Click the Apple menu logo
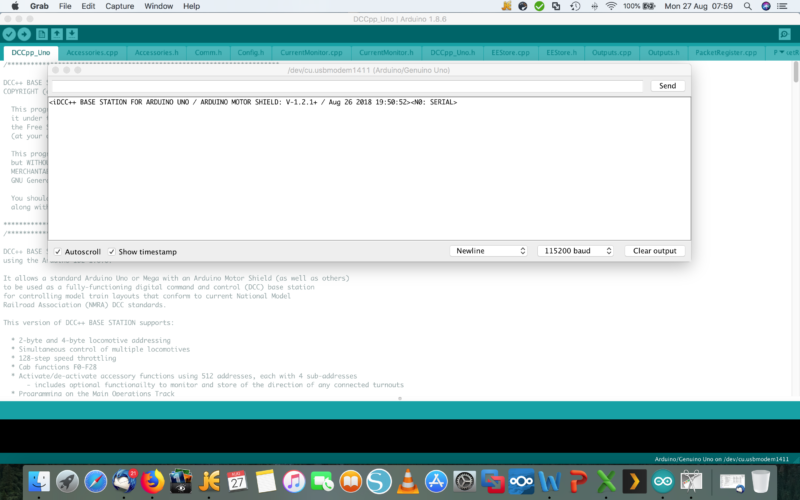The height and width of the screenshot is (500, 800). pyautogui.click(x=15, y=6)
